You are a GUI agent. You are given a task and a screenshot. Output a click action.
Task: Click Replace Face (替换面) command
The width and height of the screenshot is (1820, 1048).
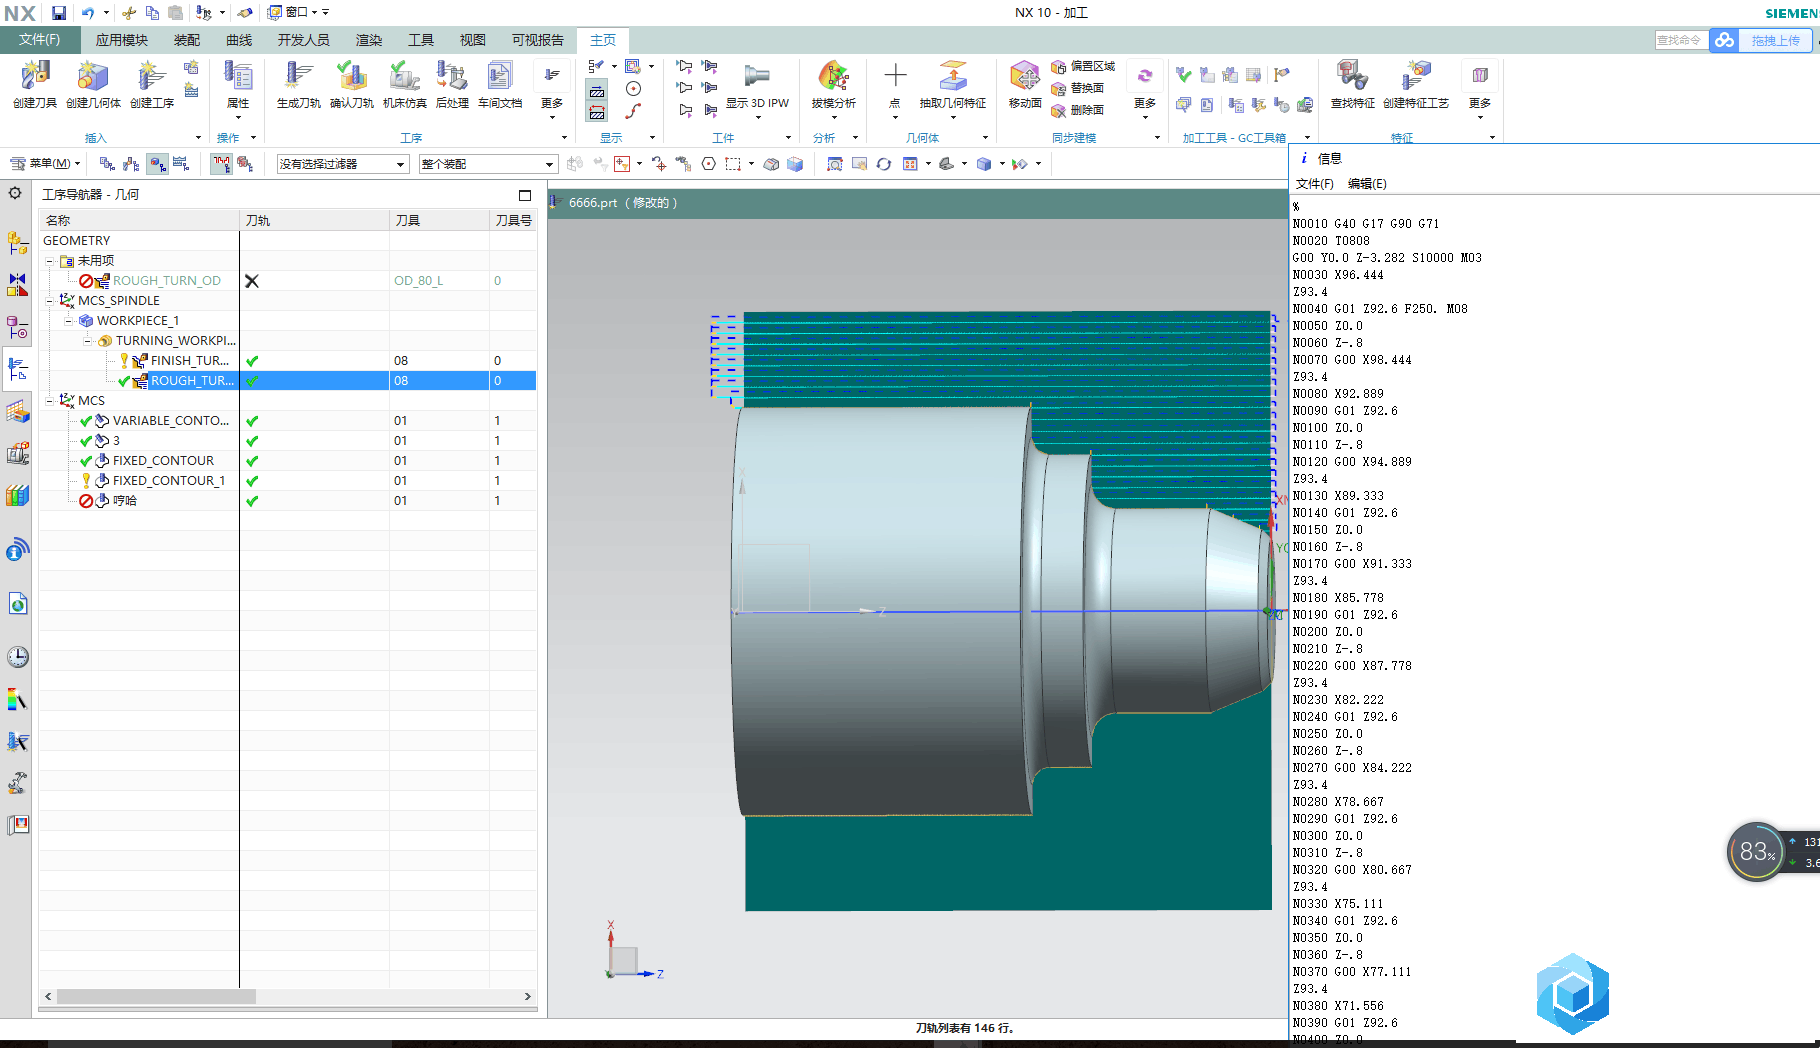1078,88
